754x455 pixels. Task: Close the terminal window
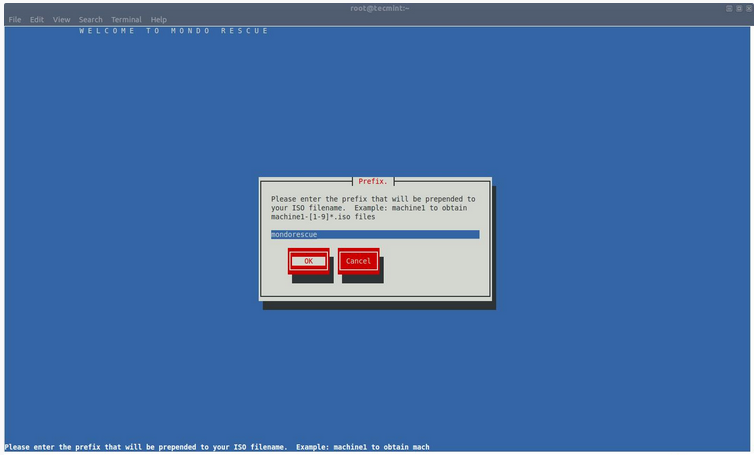pyautogui.click(x=748, y=9)
